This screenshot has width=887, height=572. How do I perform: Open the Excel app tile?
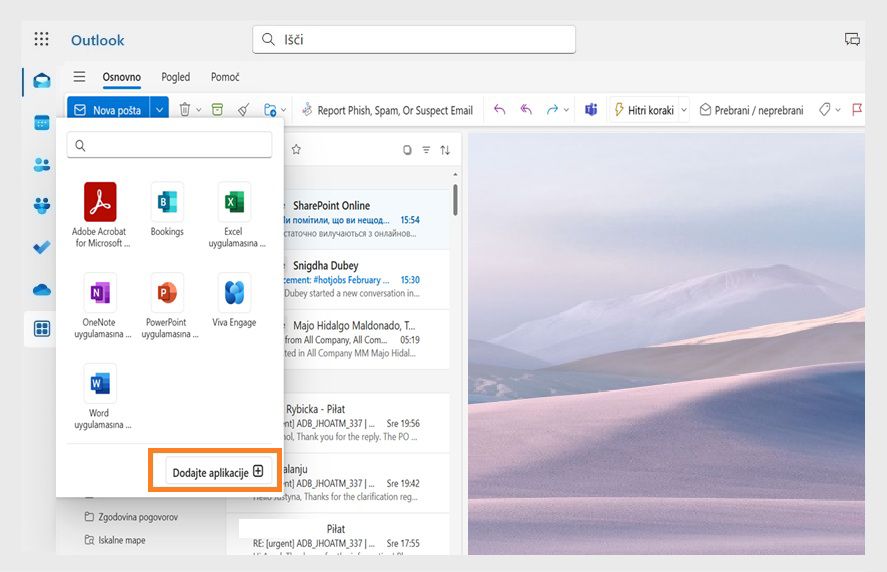tap(234, 214)
